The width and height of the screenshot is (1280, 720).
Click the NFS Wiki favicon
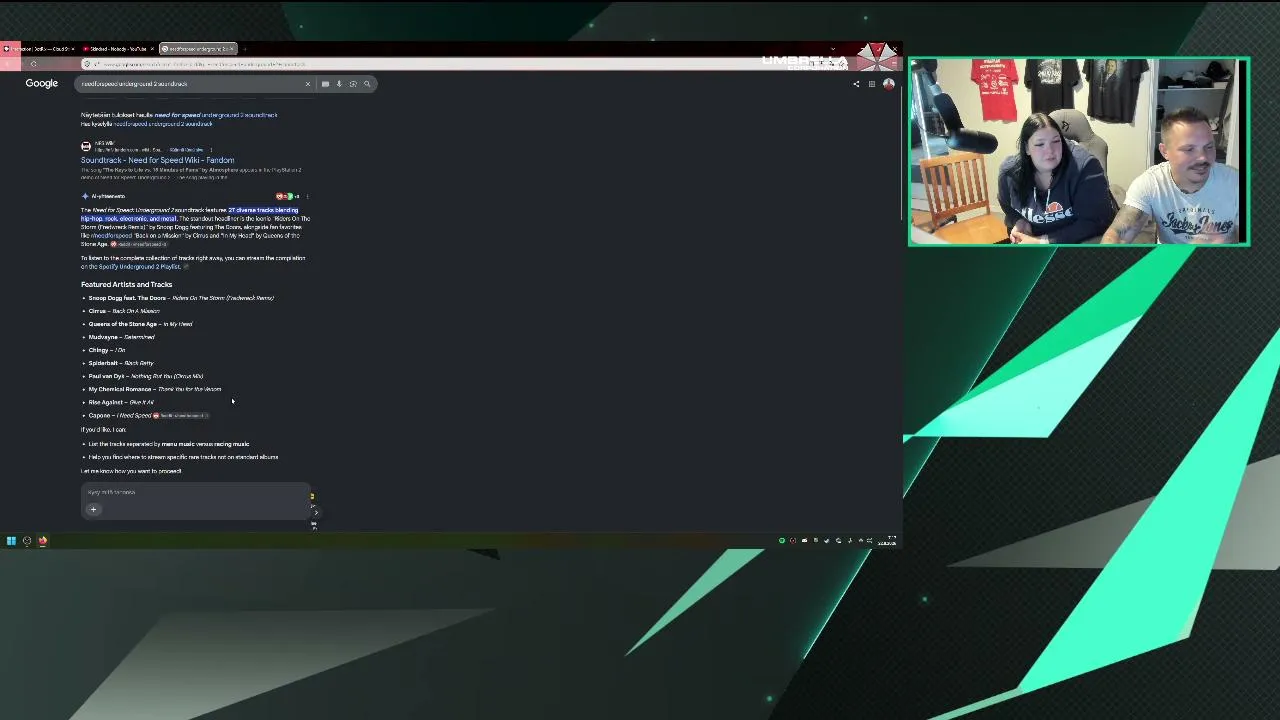coord(86,146)
